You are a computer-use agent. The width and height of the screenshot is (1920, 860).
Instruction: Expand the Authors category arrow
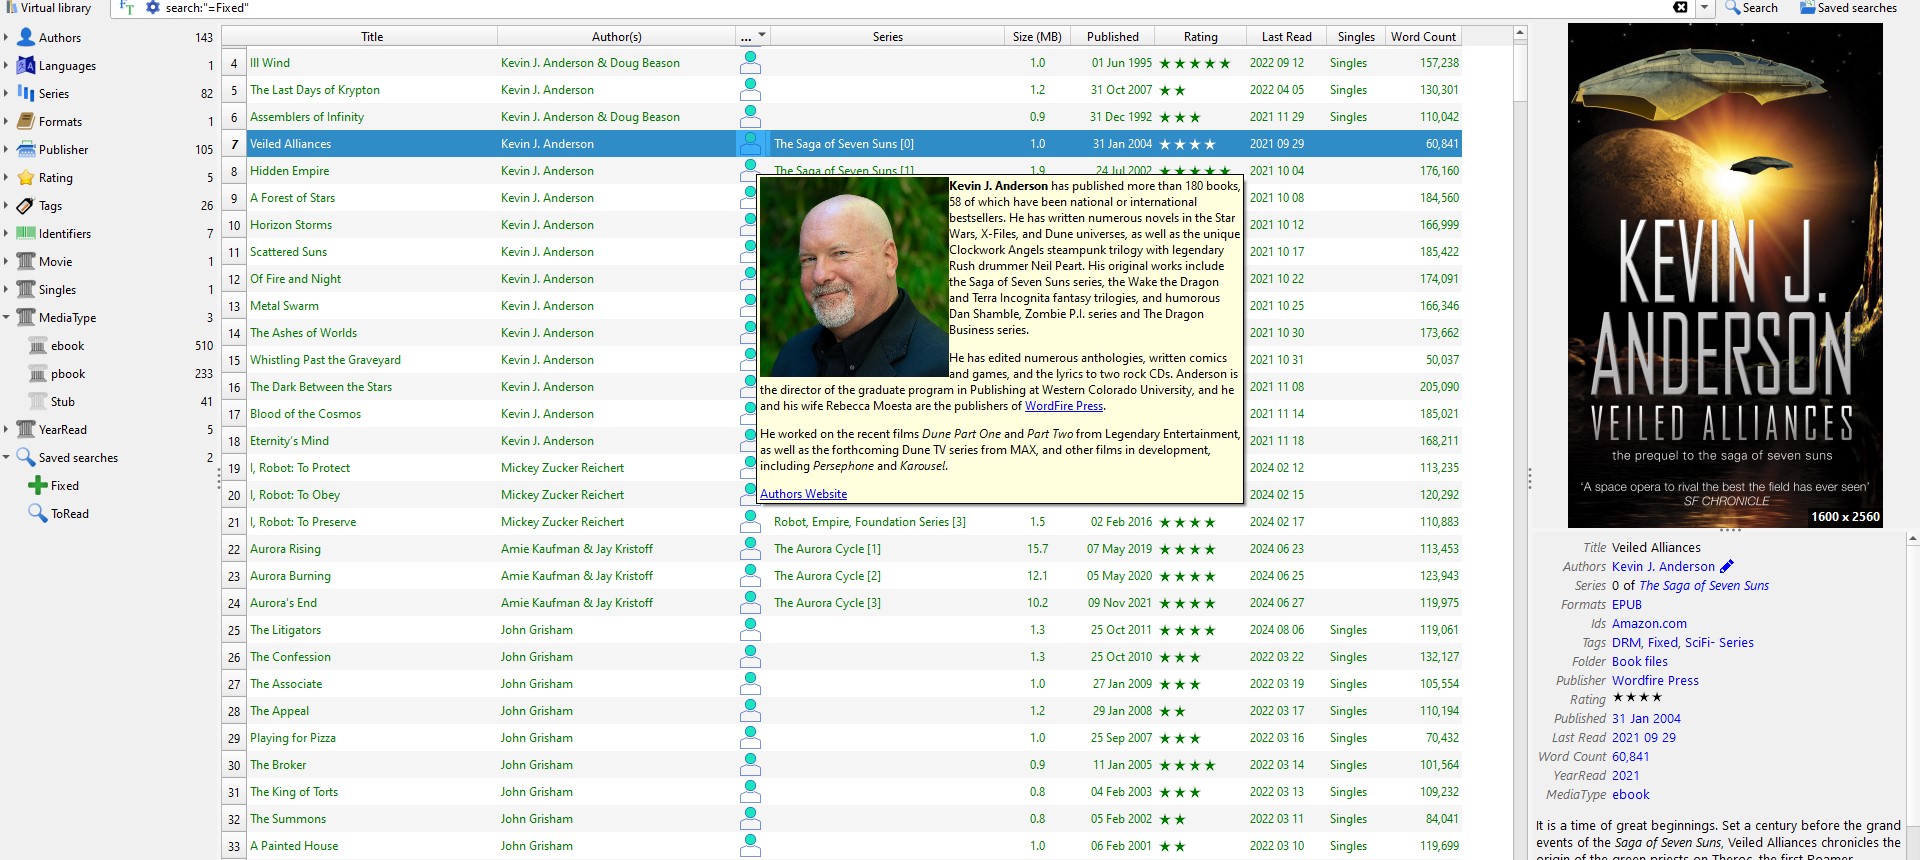[x=6, y=38]
